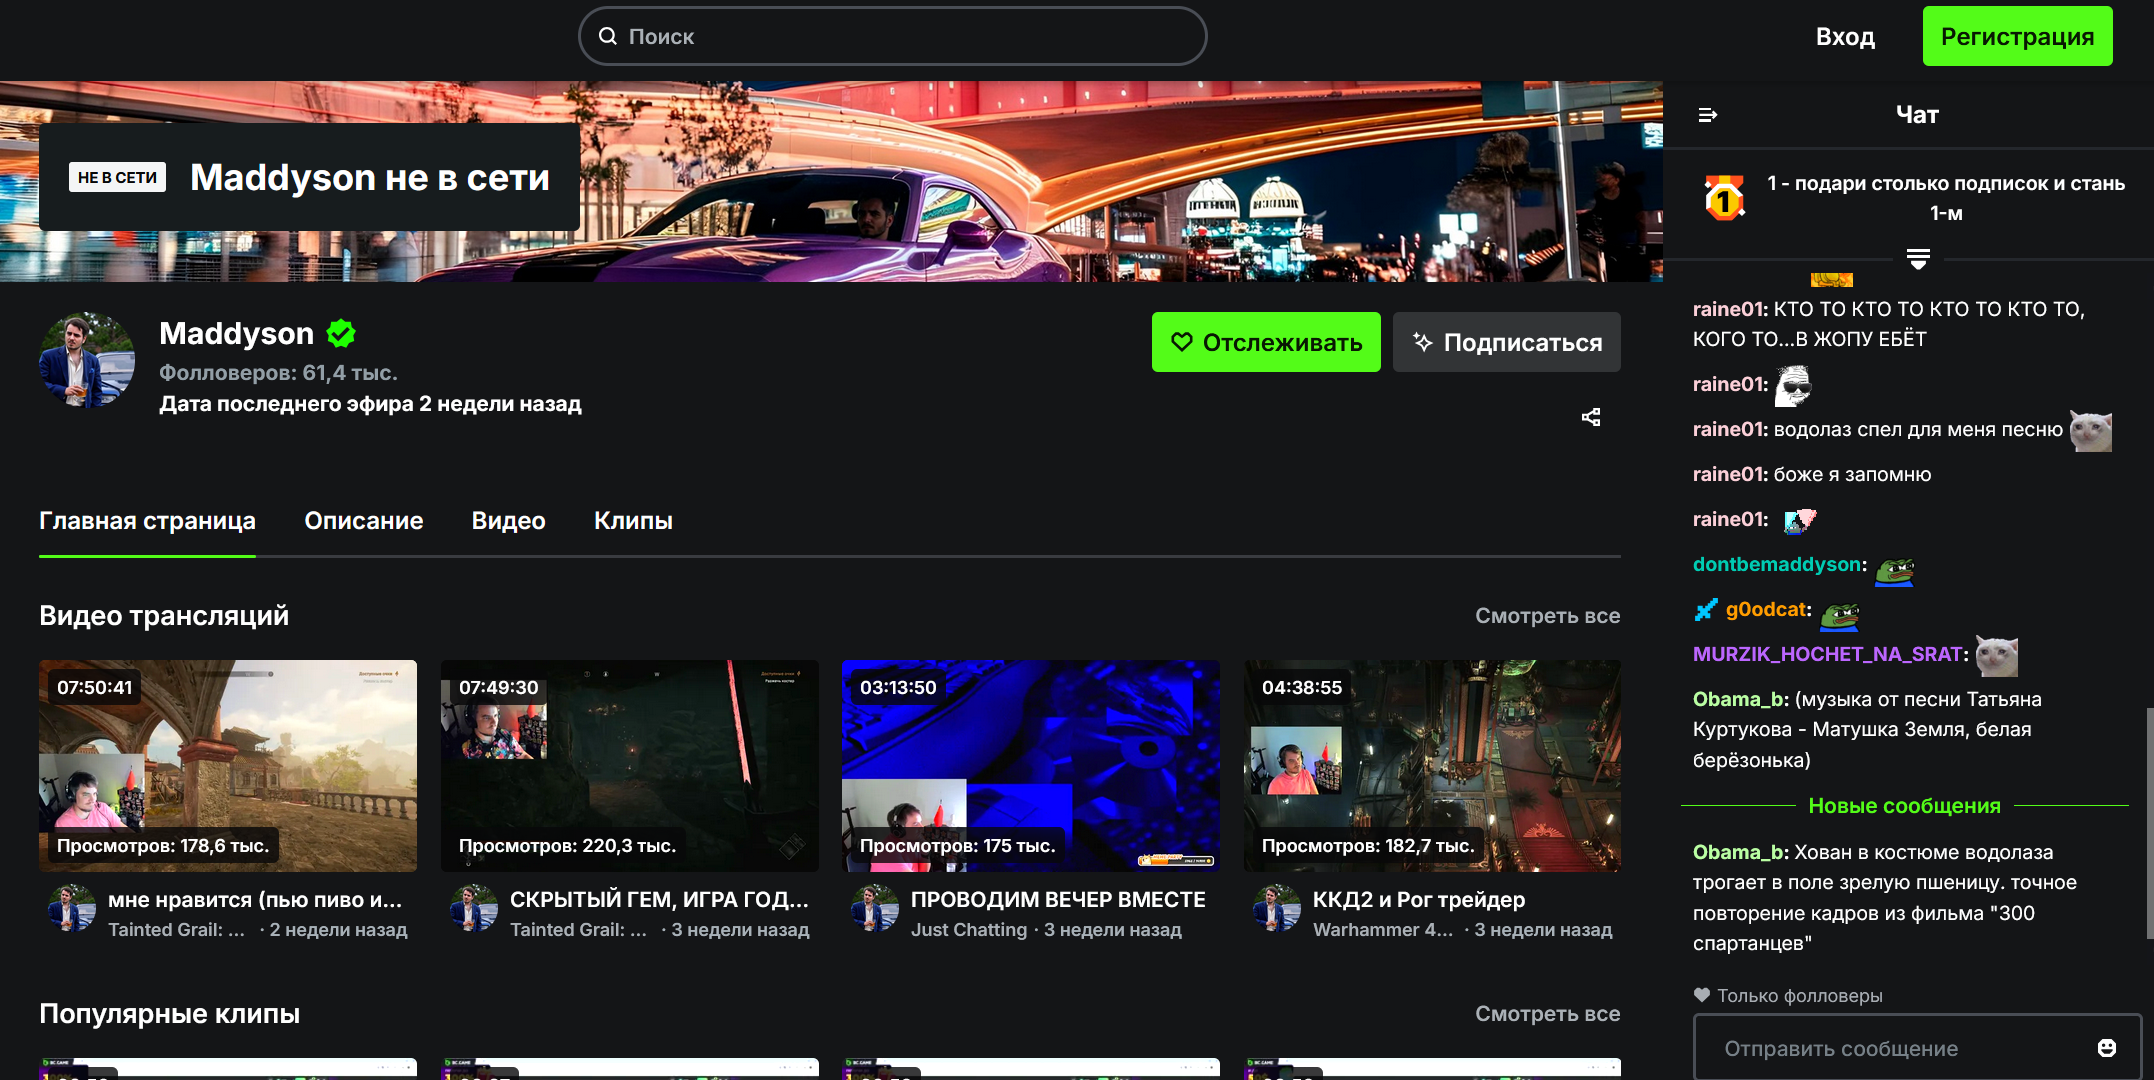The width and height of the screenshot is (2154, 1080).
Task: Open video title мне нравится (пью пиво и...
Action: (255, 900)
